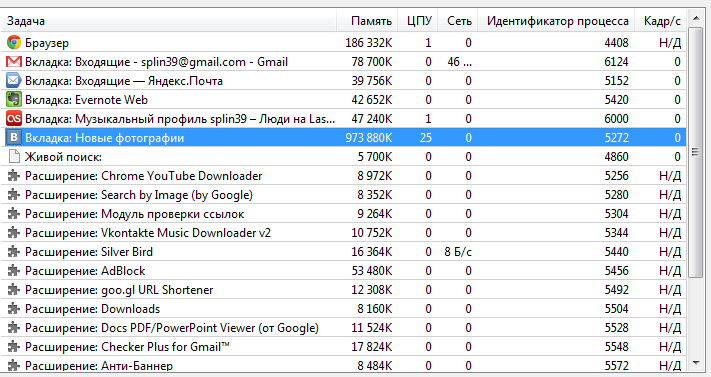Viewport: 711px width, 377px height.
Task: Select Расширение: Silver Bird row
Action: tap(344, 252)
